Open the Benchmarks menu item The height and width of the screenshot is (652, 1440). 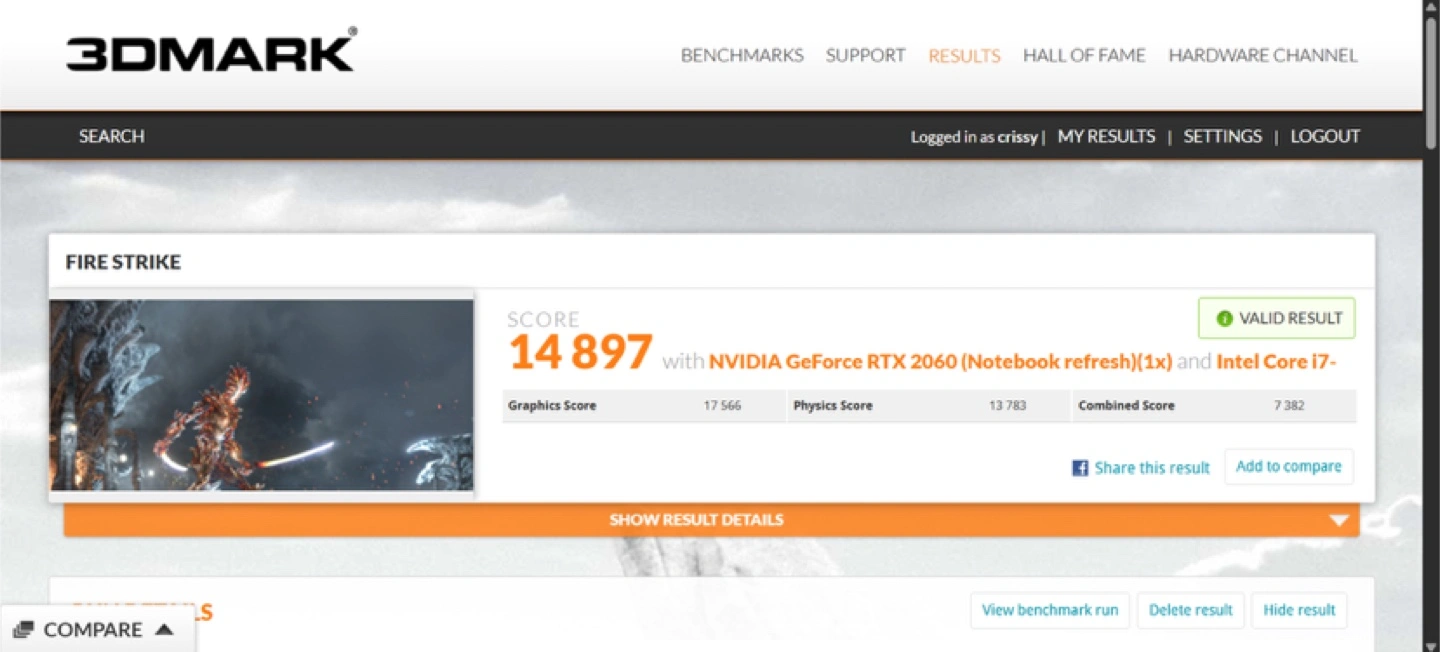click(x=742, y=56)
